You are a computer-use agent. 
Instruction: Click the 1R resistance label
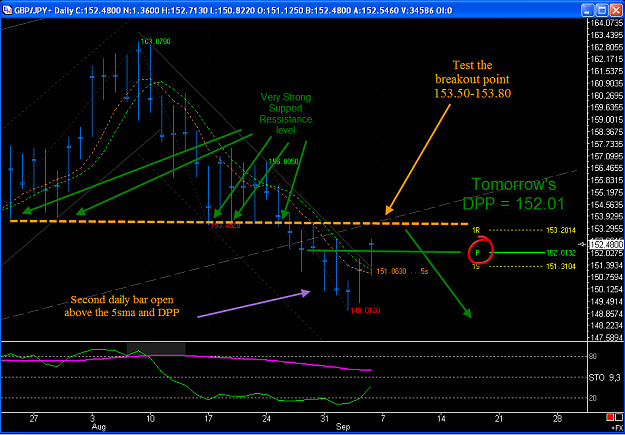[x=476, y=230]
